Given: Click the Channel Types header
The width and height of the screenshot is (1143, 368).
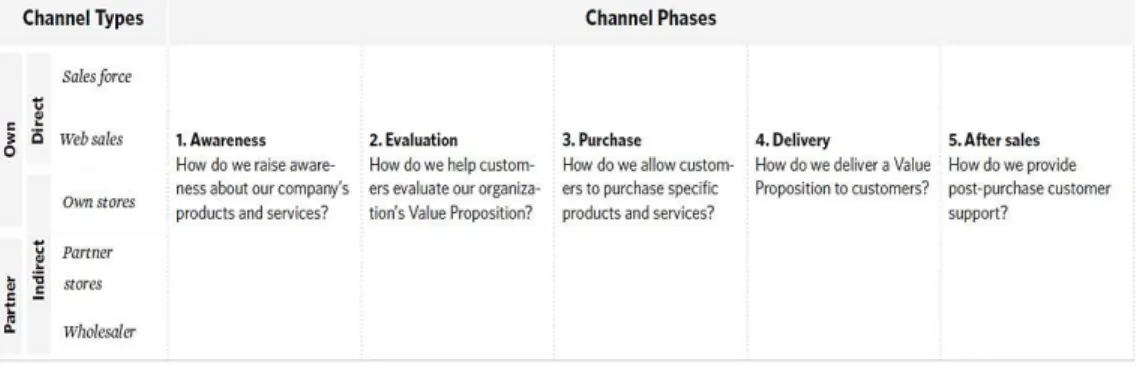Looking at the screenshot, I should (82, 18).
